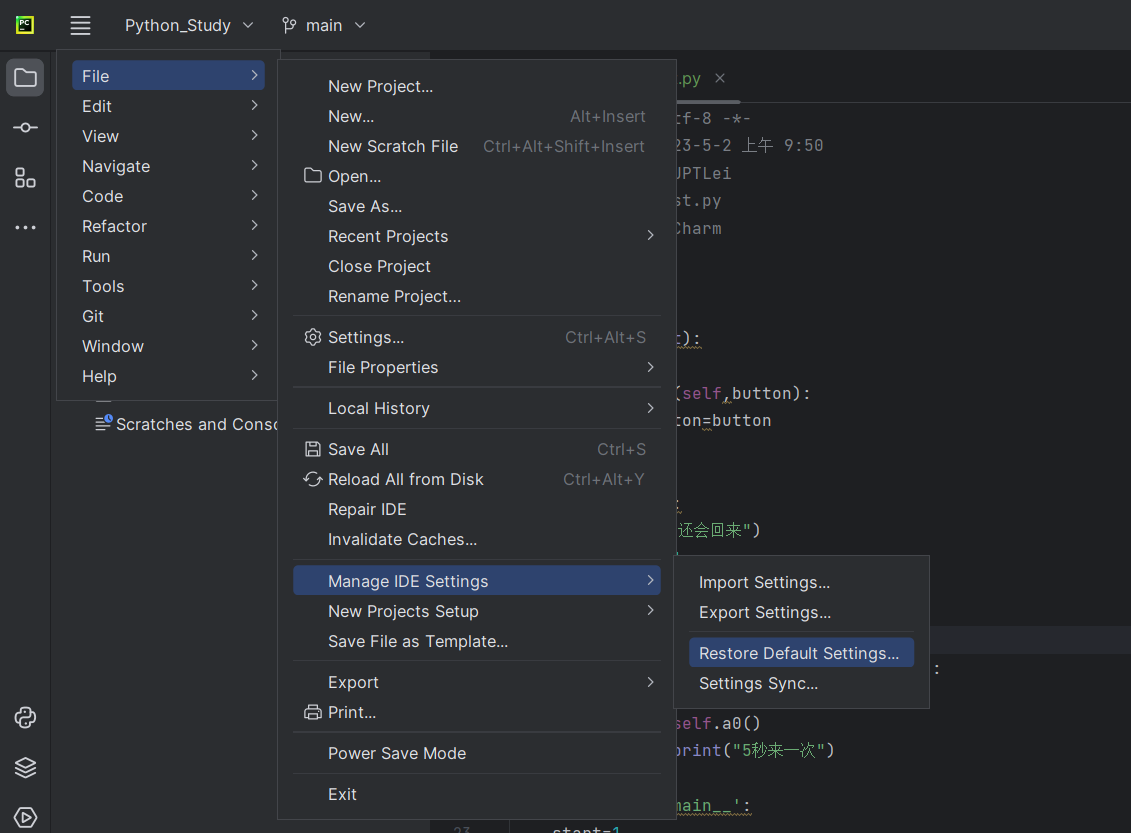Choose Save As... menu item

click(x=477, y=206)
